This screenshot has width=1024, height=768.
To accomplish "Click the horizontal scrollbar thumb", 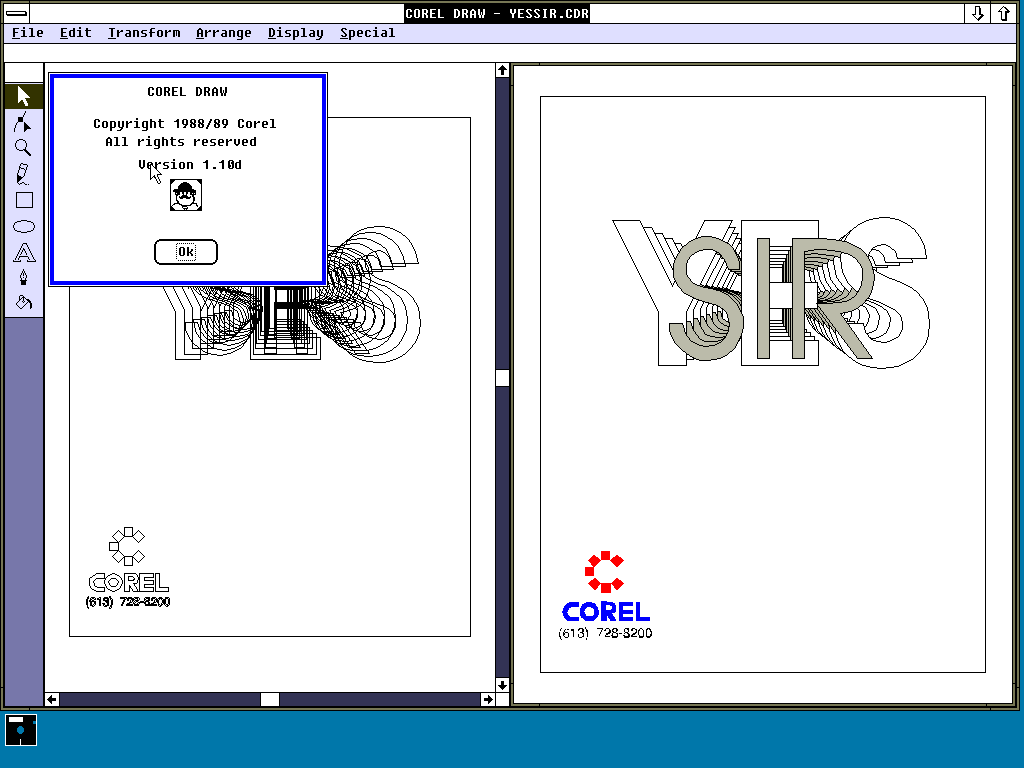I will coord(270,699).
